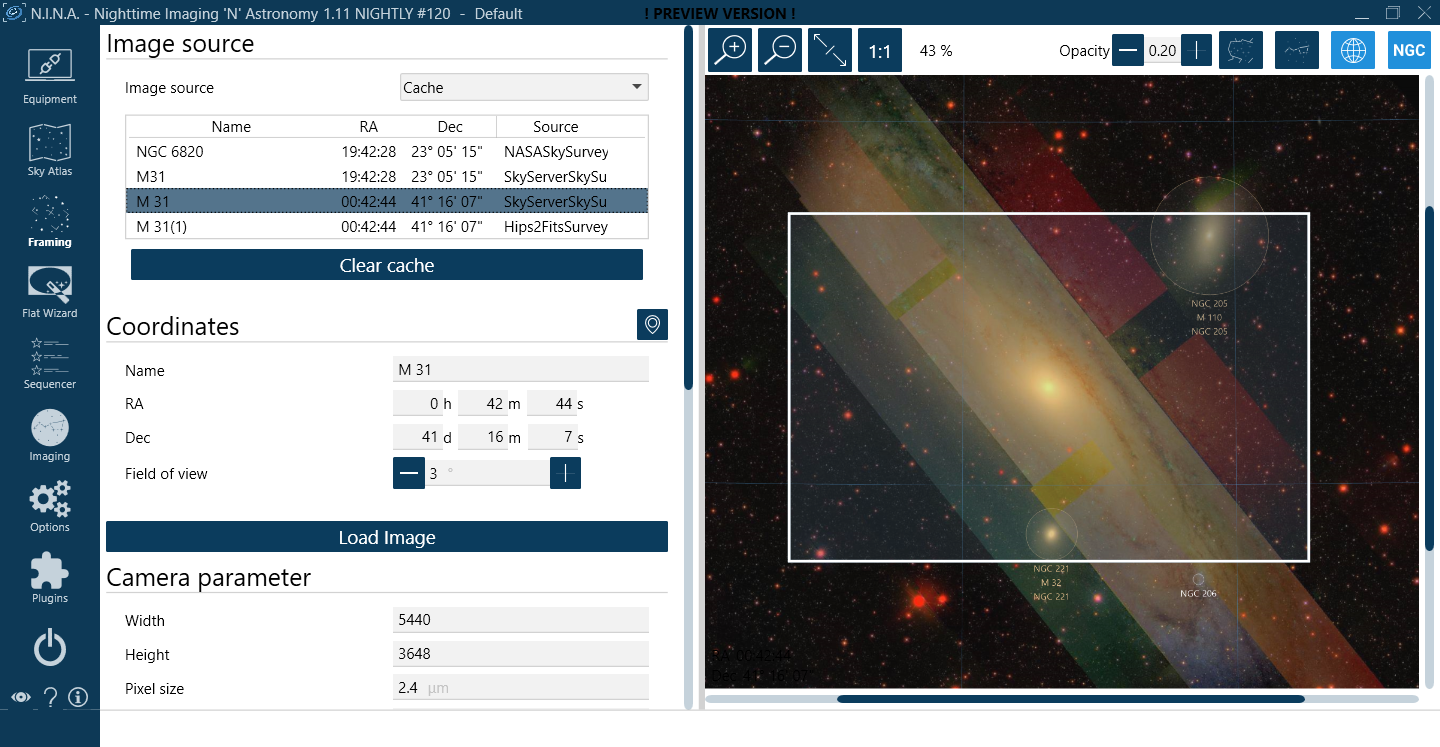Click the sky image vertical scrollbar
The width and height of the screenshot is (1440, 747).
tap(1430, 378)
